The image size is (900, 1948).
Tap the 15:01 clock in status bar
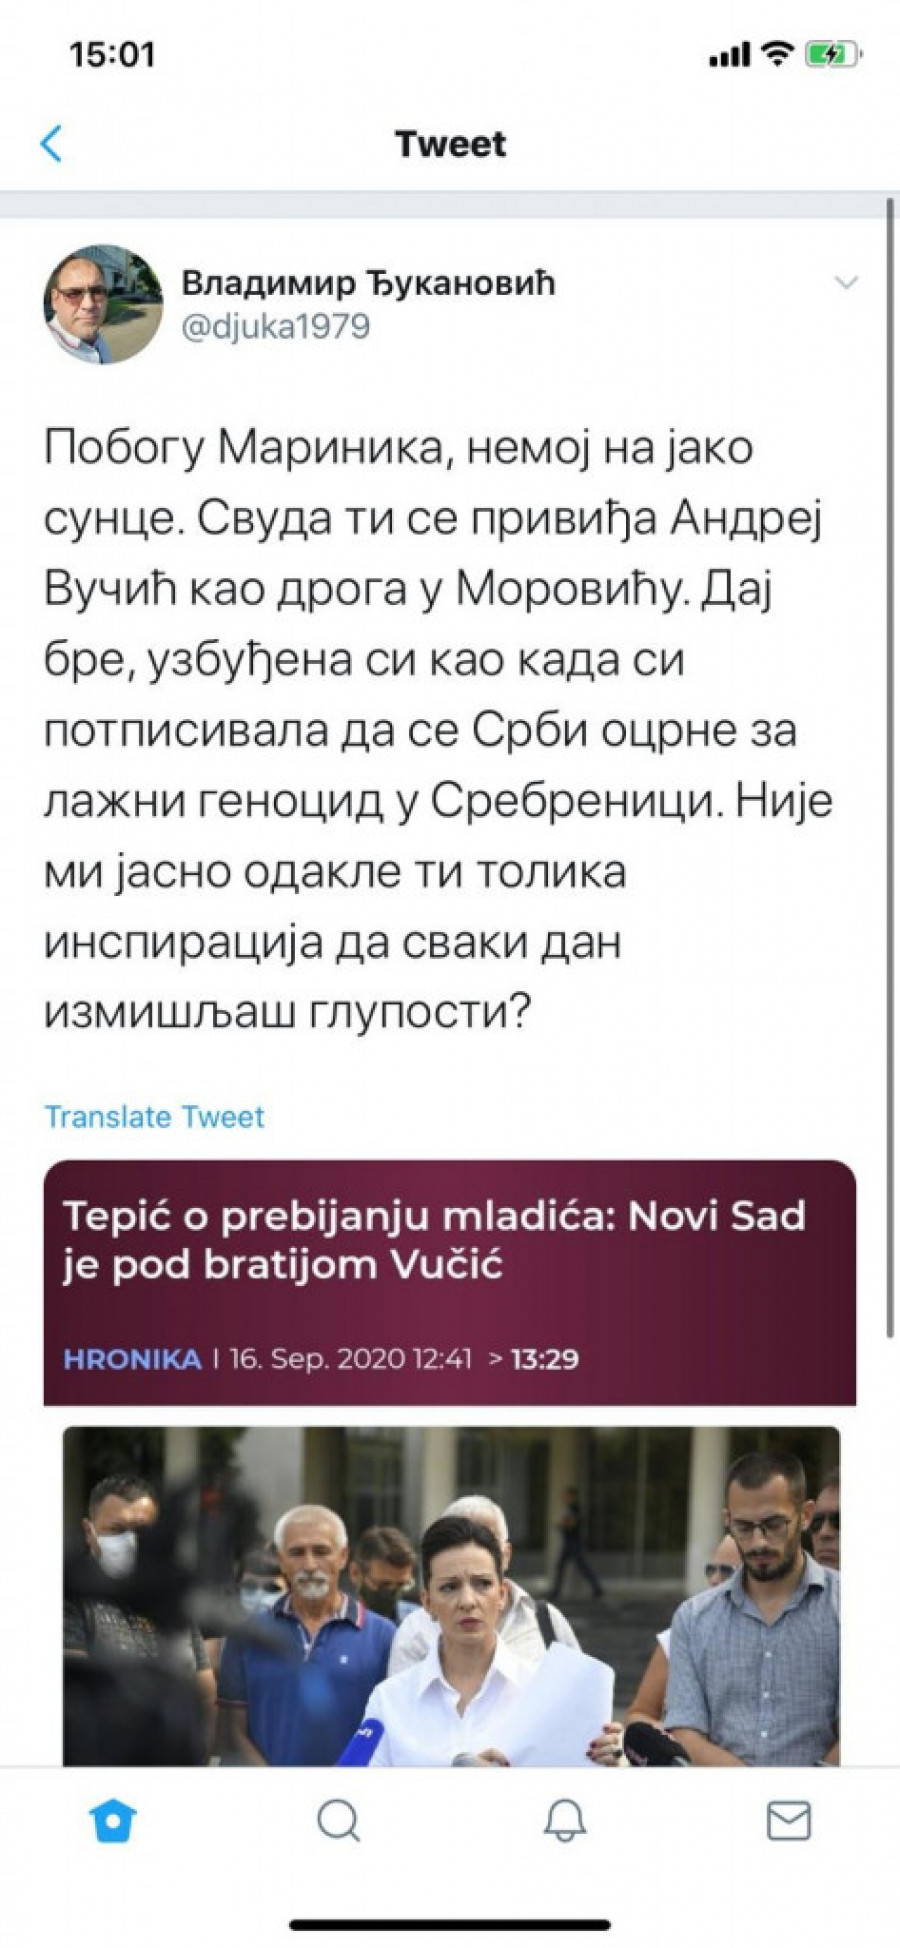112,54
